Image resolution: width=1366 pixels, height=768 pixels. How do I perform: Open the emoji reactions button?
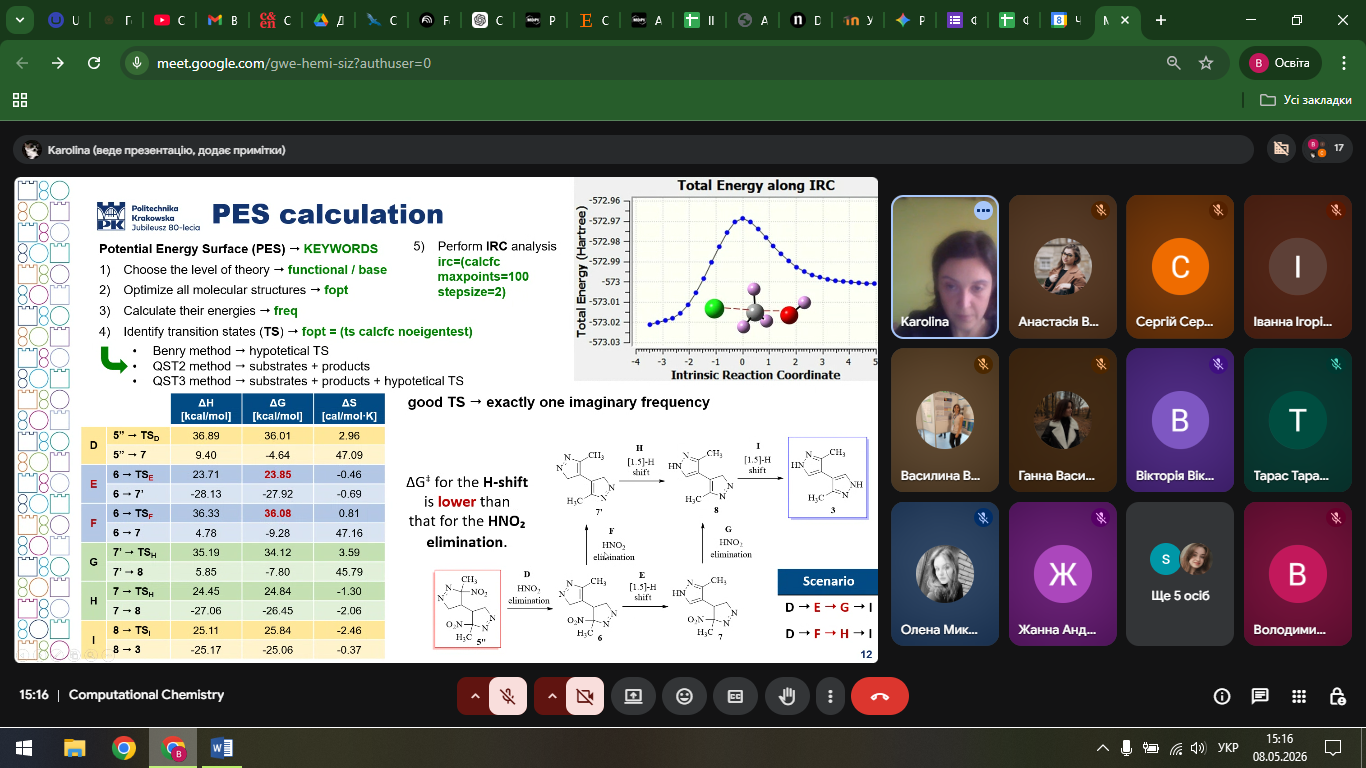684,696
